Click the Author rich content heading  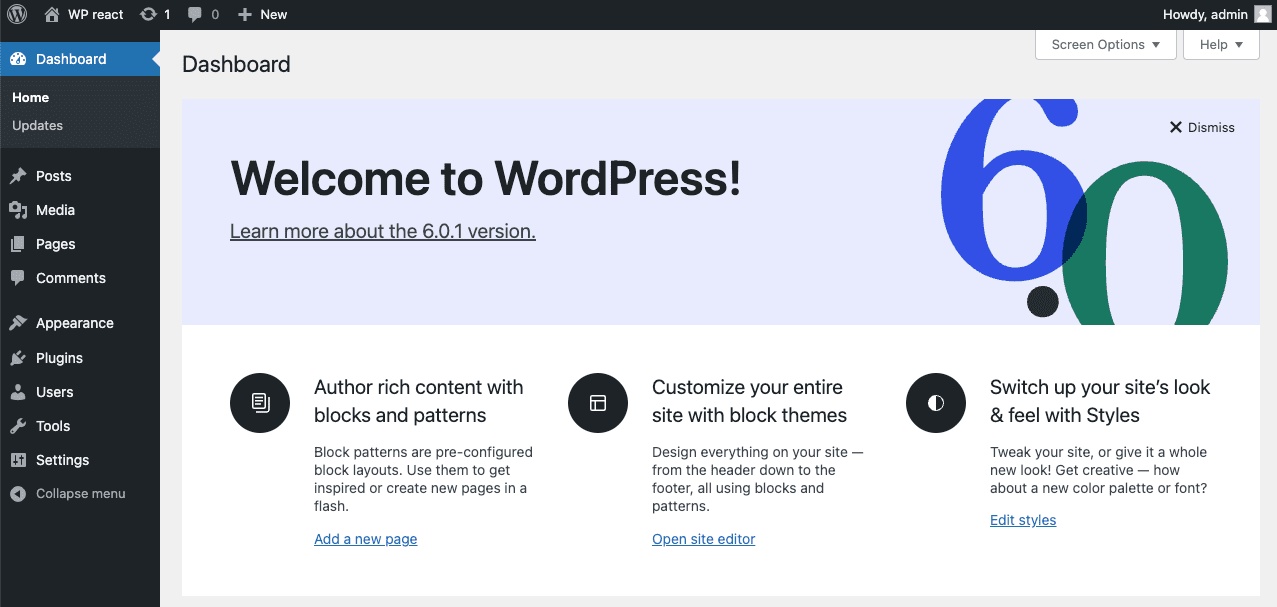point(419,401)
